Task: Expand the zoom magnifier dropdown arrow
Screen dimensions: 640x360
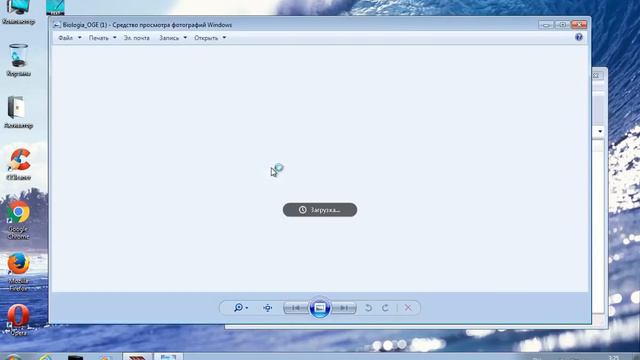Action: [x=247, y=308]
